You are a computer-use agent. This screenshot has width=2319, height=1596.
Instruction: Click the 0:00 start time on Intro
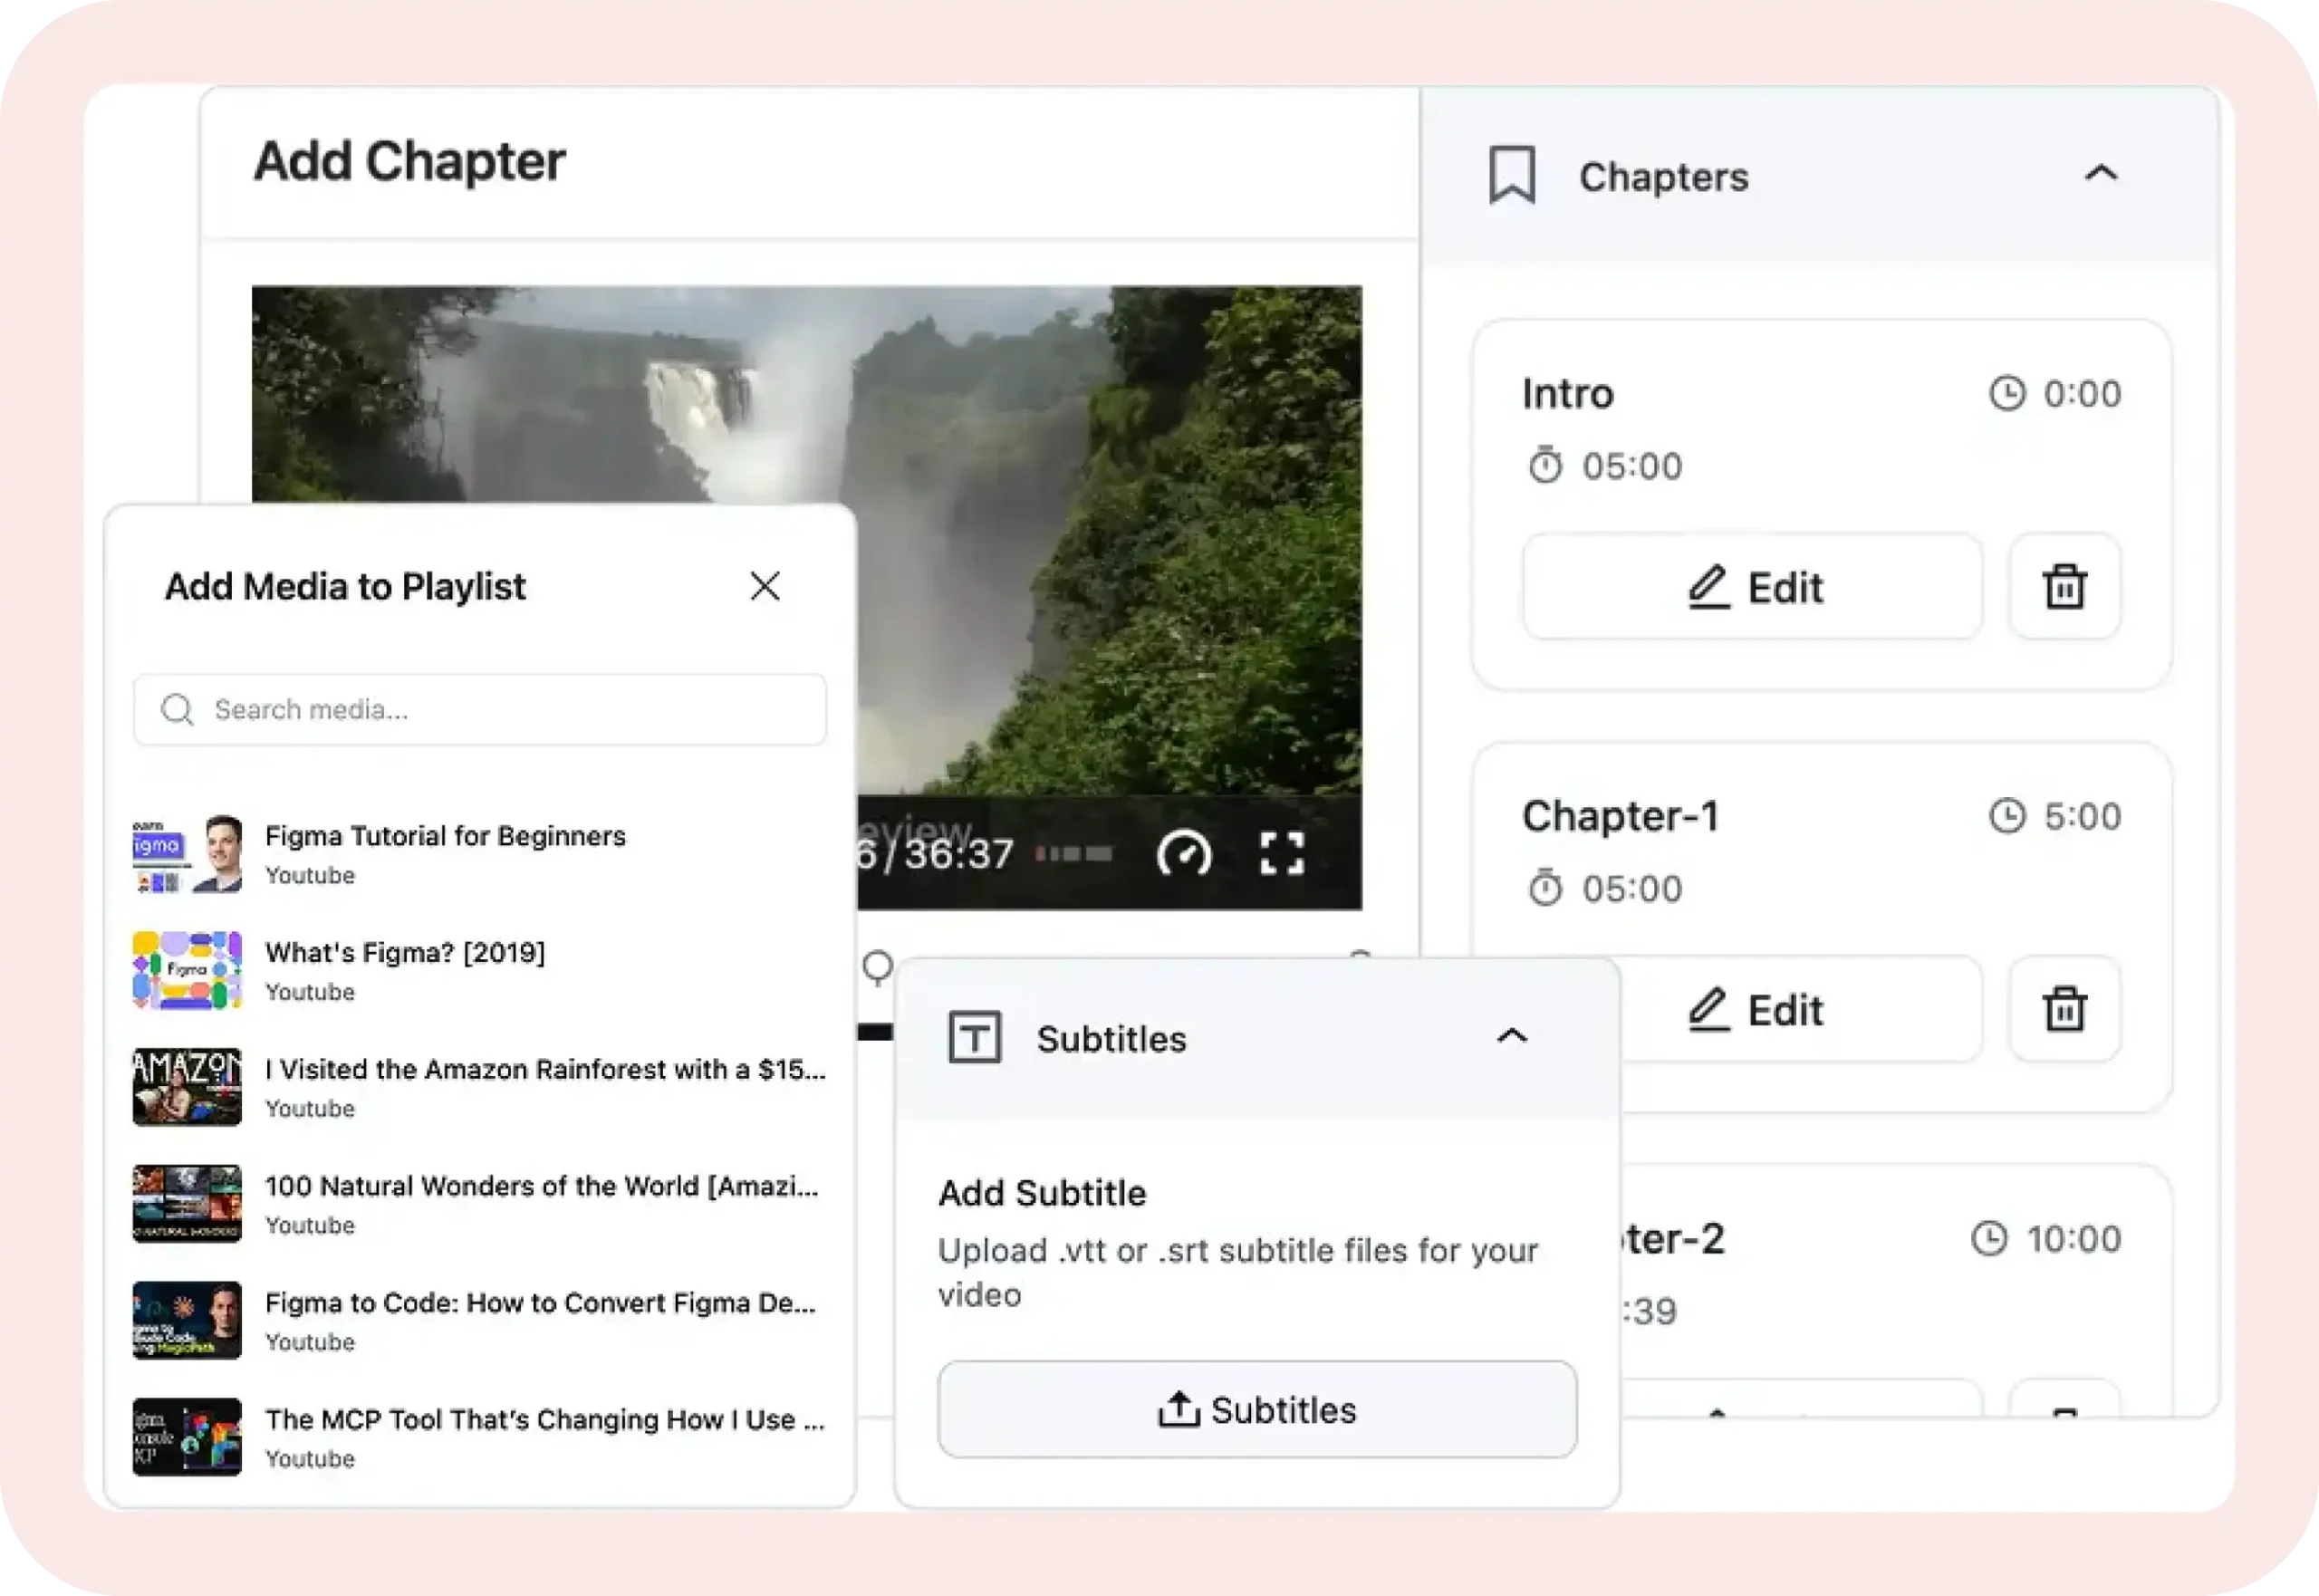(x=2082, y=393)
